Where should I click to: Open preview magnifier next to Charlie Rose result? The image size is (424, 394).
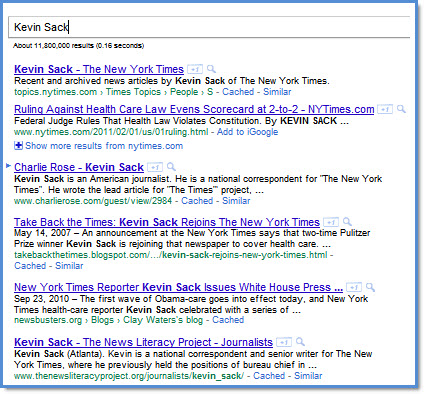171,167
